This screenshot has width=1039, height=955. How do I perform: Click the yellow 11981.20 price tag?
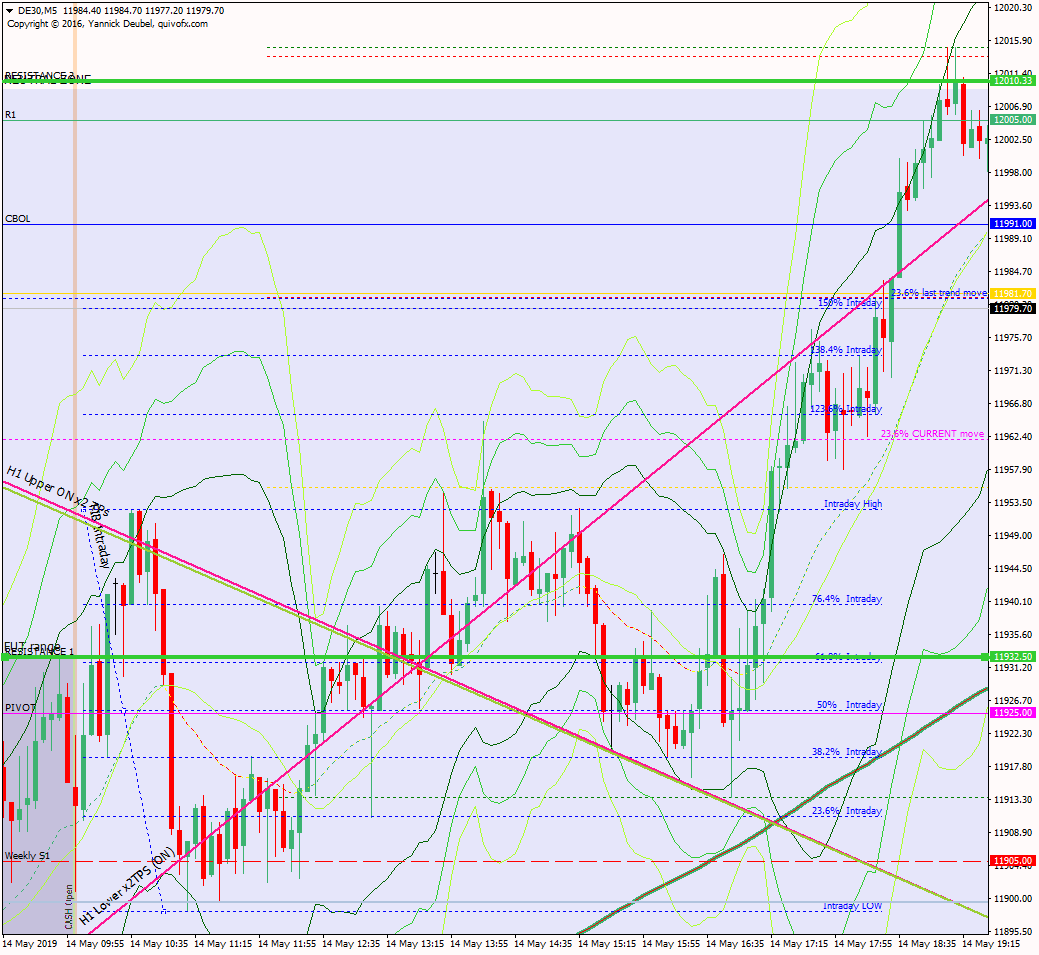tap(1012, 294)
